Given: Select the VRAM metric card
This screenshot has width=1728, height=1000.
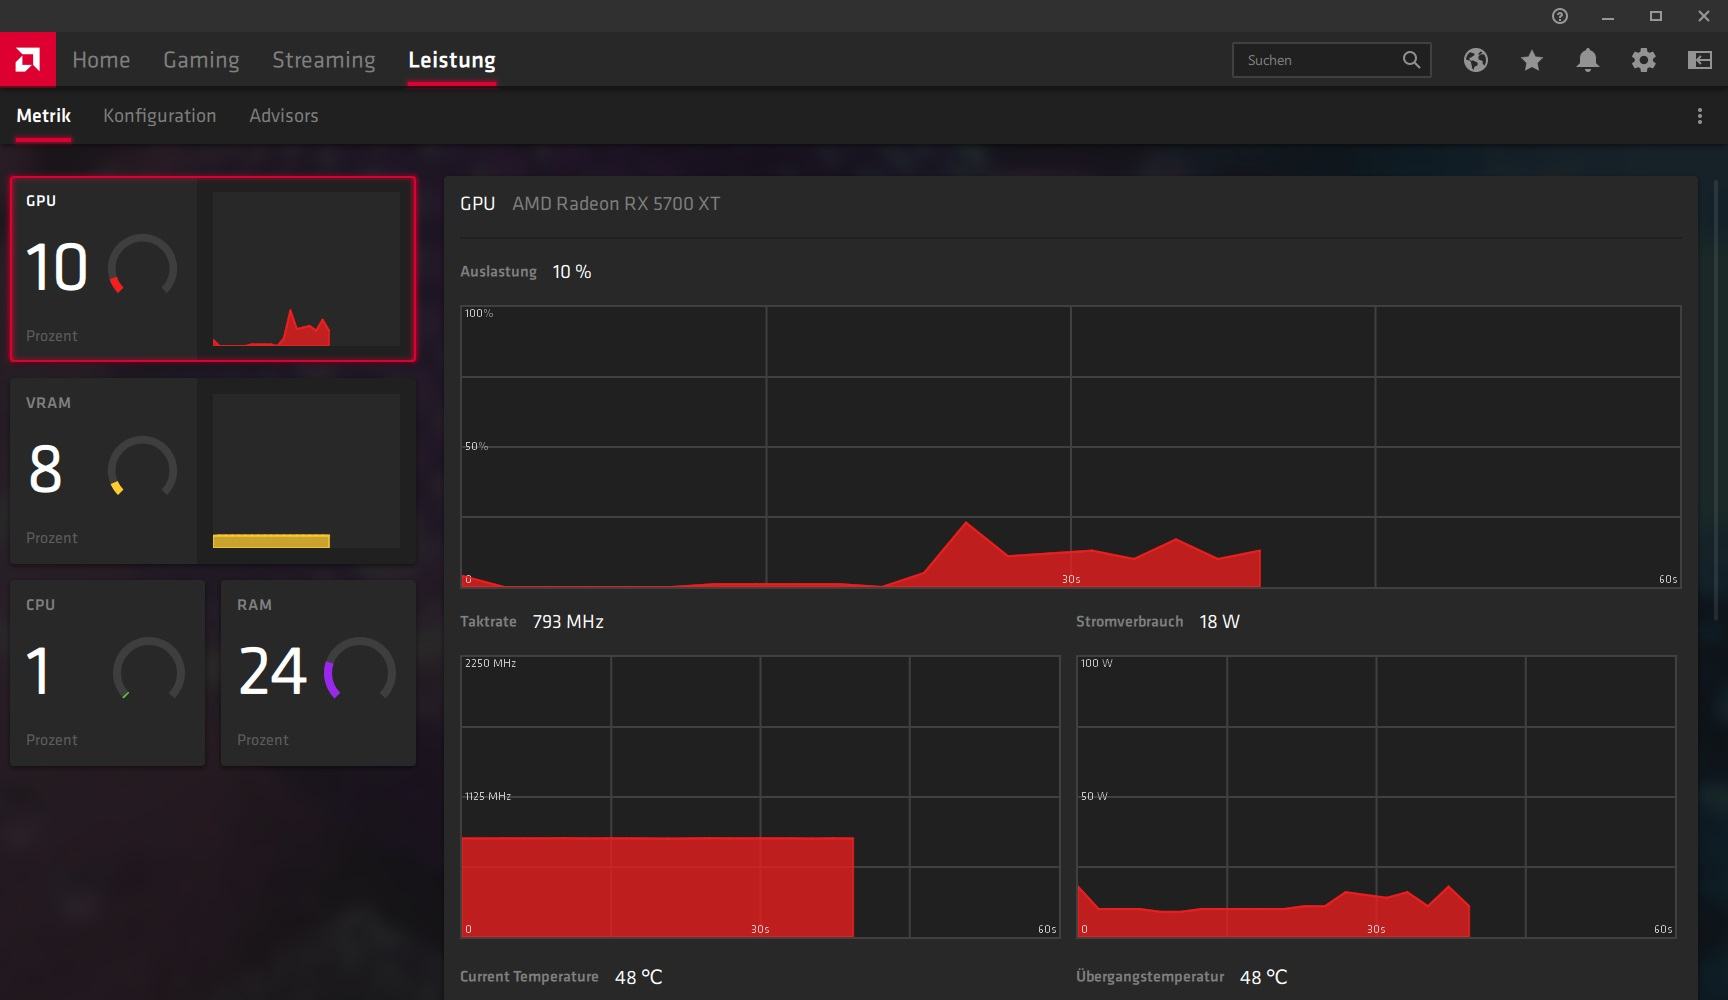Looking at the screenshot, I should coord(213,471).
